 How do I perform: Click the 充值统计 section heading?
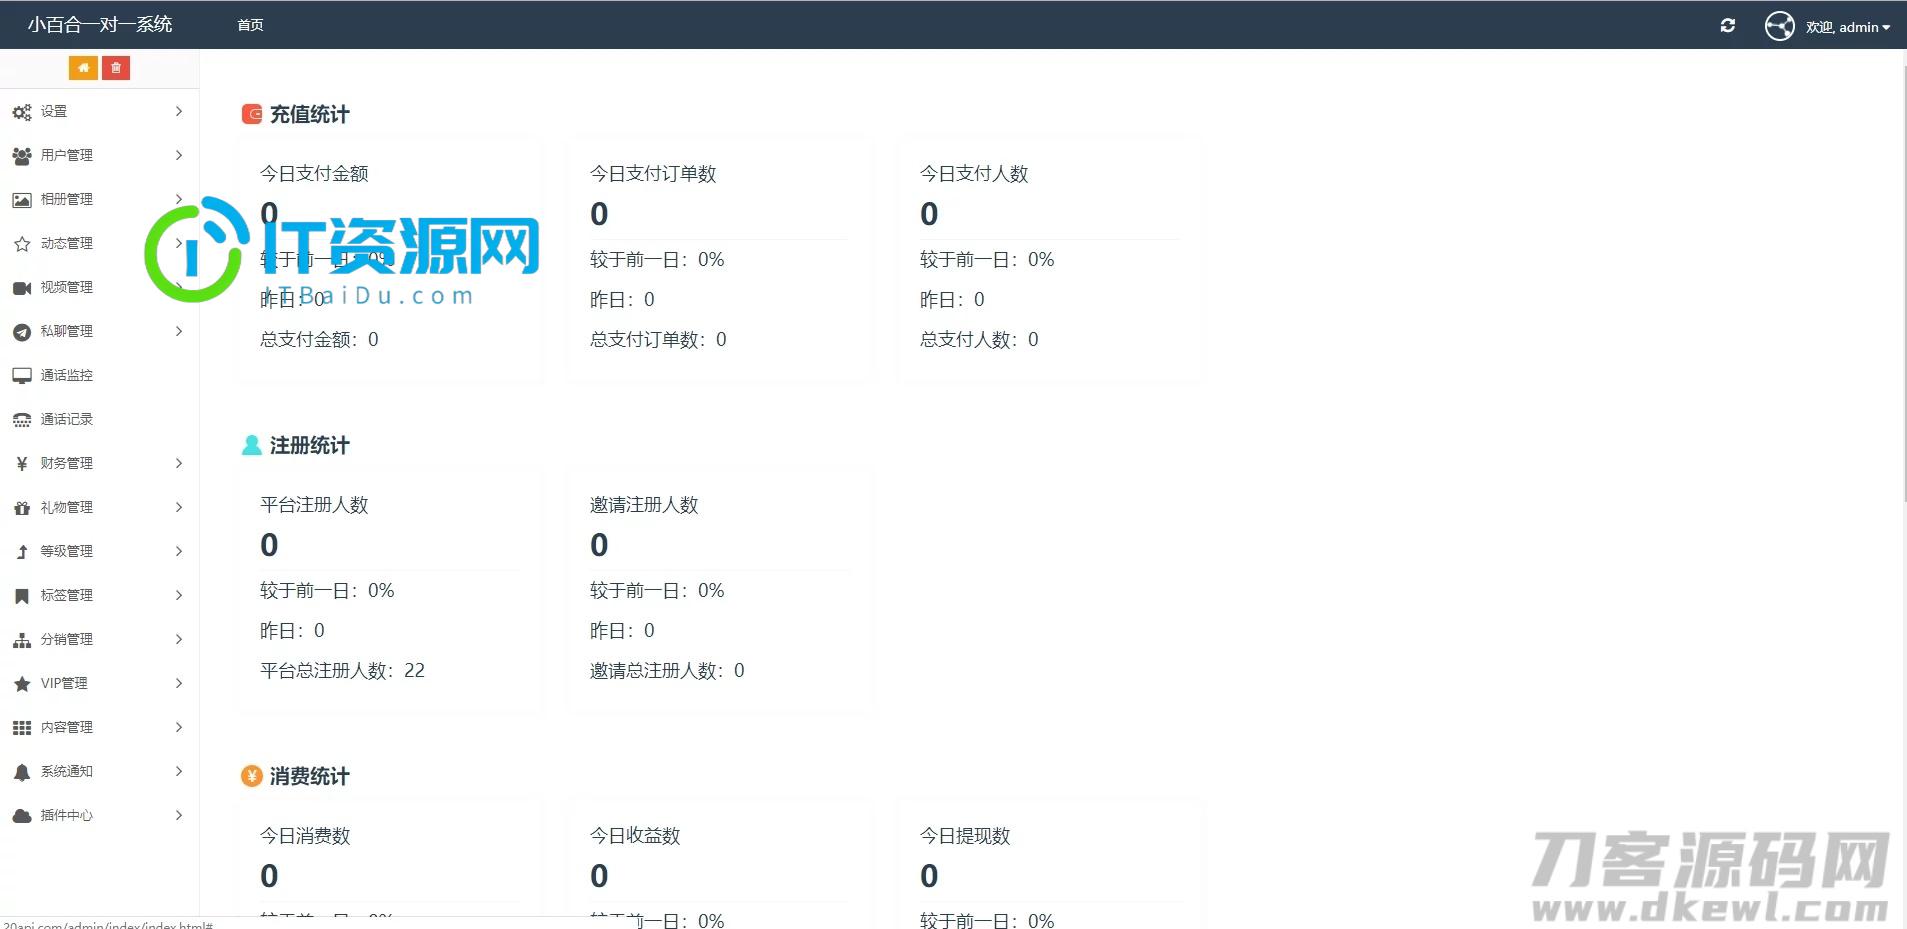click(310, 114)
